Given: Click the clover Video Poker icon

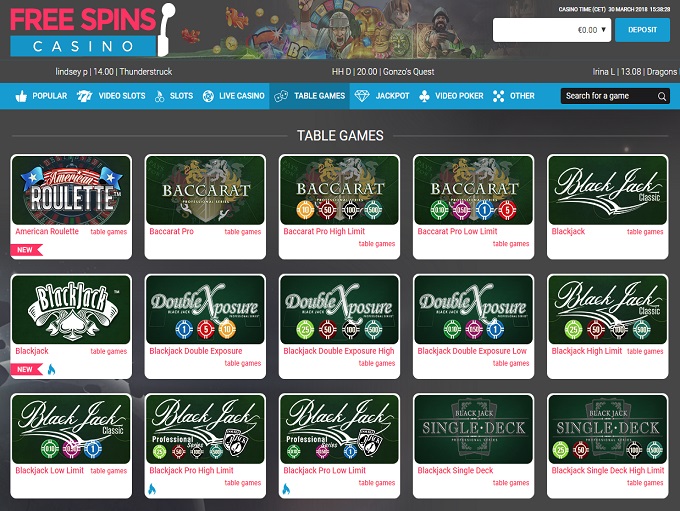Looking at the screenshot, I should click(x=425, y=96).
